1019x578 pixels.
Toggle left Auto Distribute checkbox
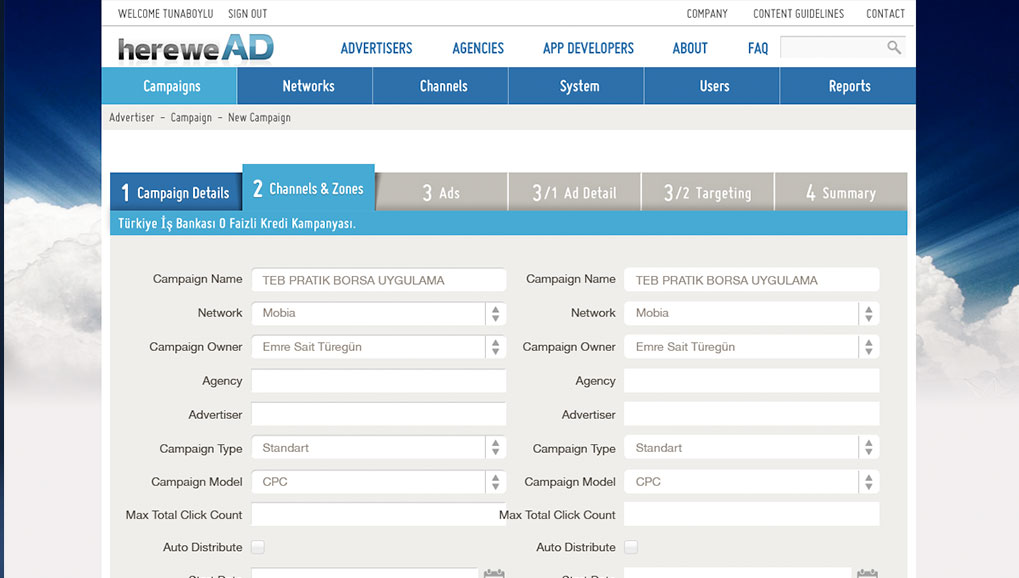coord(258,547)
